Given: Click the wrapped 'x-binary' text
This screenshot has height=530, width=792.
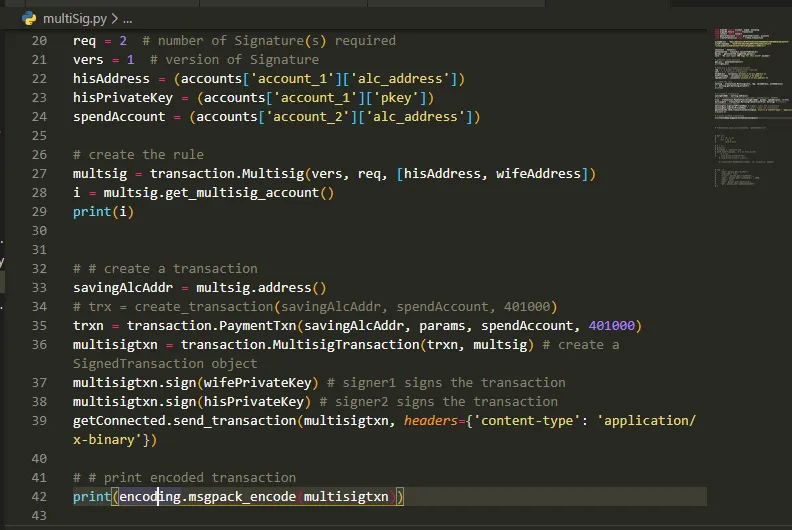Looking at the screenshot, I should (x=104, y=440).
